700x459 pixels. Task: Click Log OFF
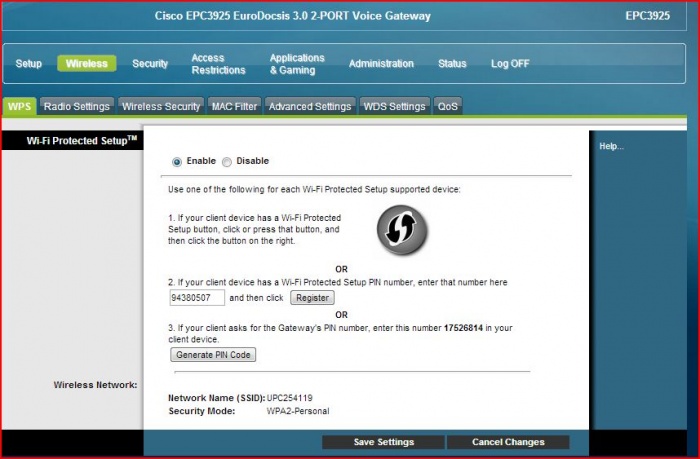point(510,63)
